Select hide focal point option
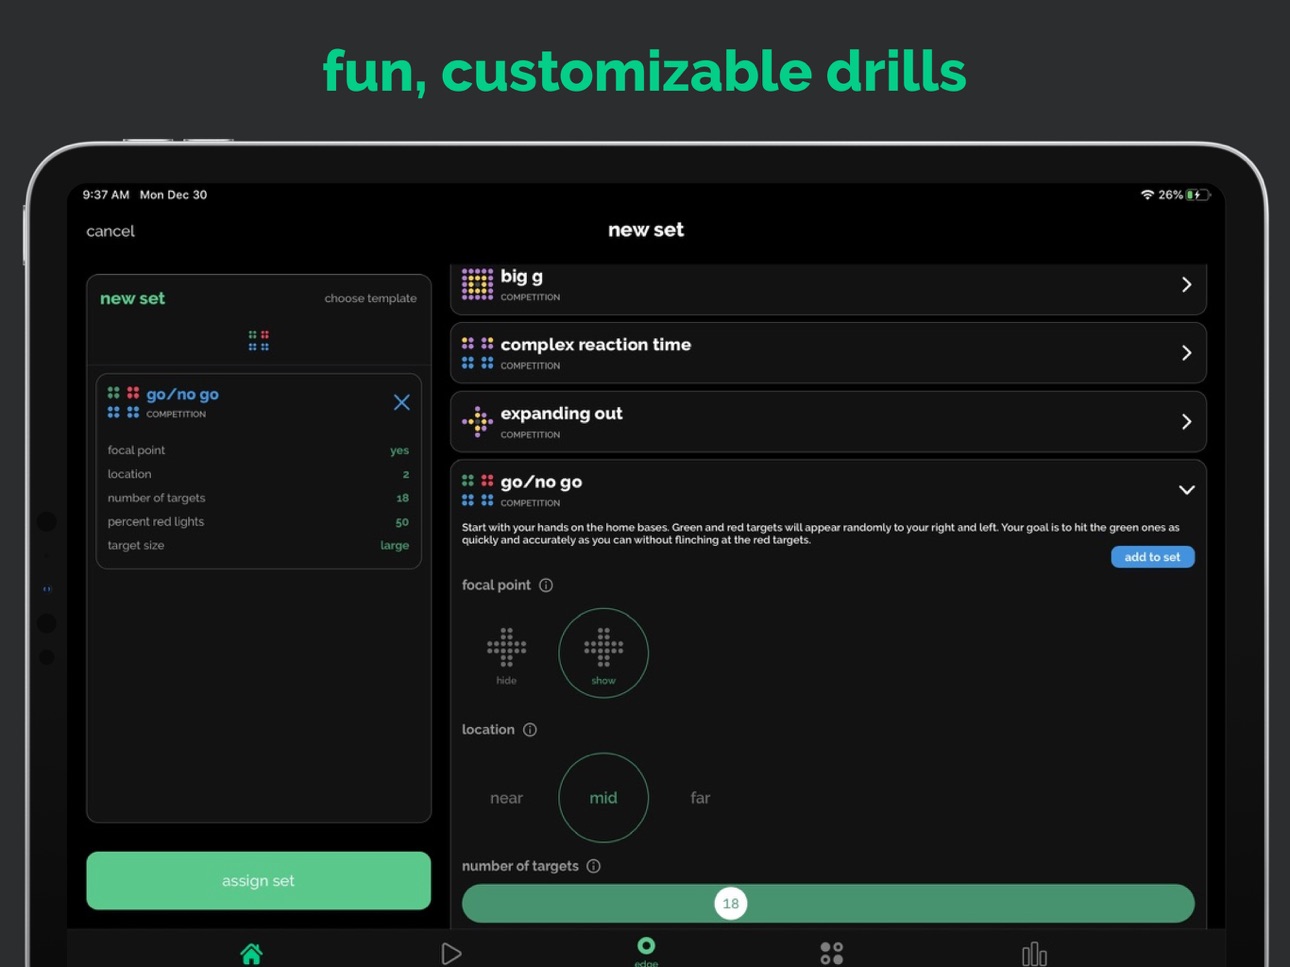1290x967 pixels. click(506, 655)
